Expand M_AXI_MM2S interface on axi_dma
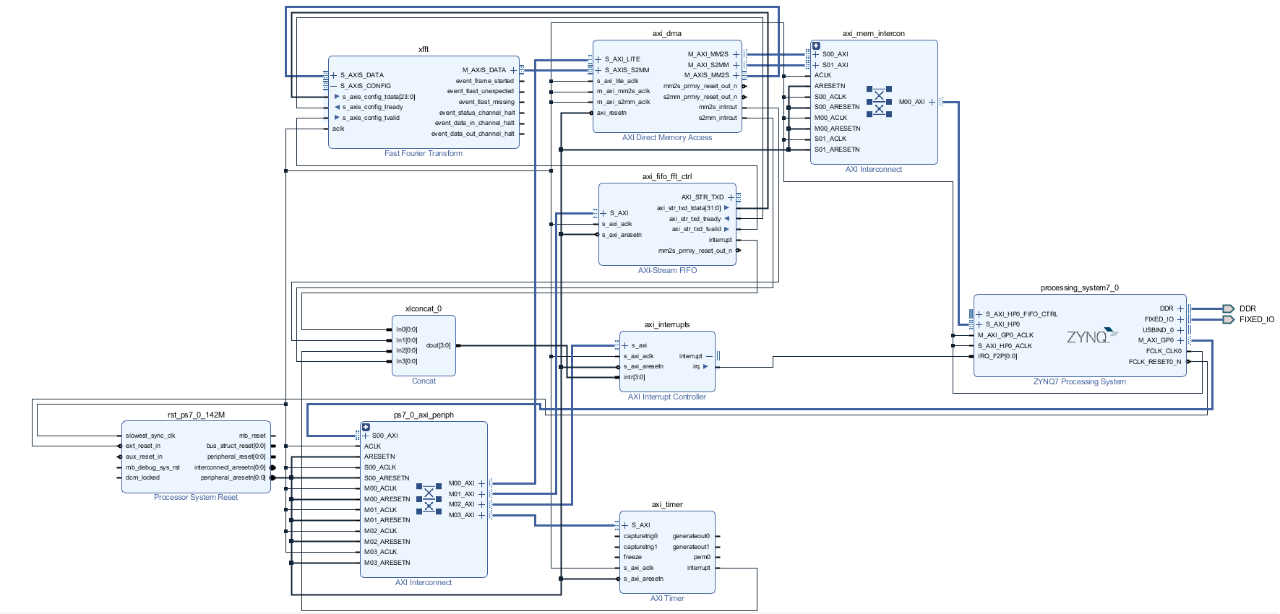 point(736,54)
